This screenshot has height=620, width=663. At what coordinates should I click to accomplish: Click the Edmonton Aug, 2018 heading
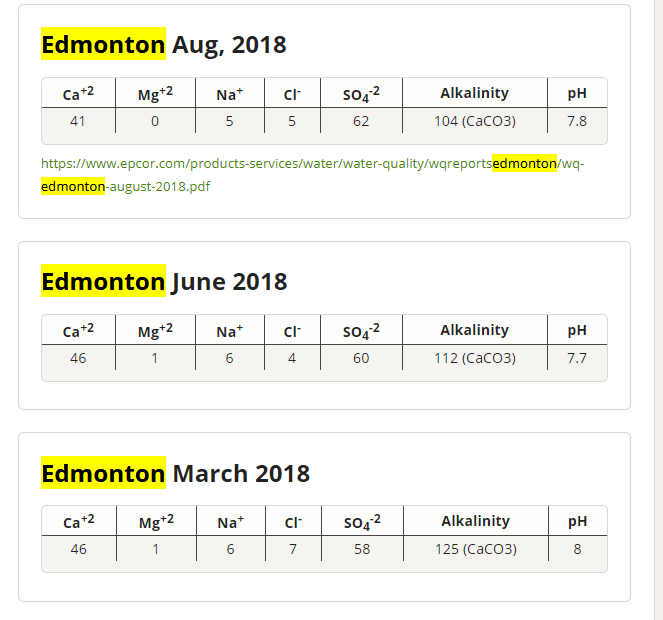click(x=164, y=44)
